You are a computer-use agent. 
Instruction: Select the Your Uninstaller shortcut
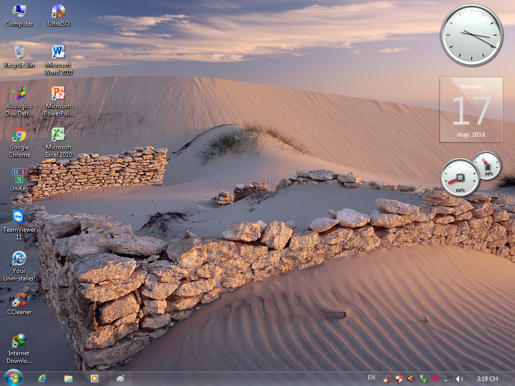click(x=19, y=266)
